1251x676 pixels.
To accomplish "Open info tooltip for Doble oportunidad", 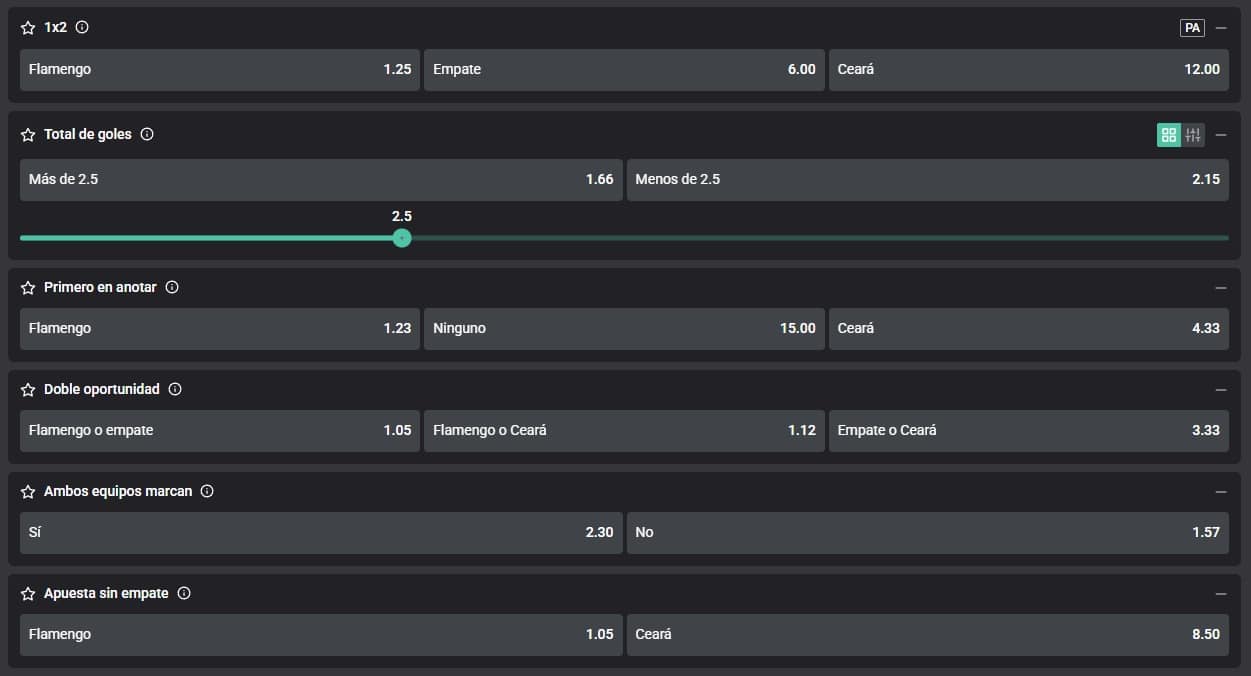I will (x=175, y=389).
